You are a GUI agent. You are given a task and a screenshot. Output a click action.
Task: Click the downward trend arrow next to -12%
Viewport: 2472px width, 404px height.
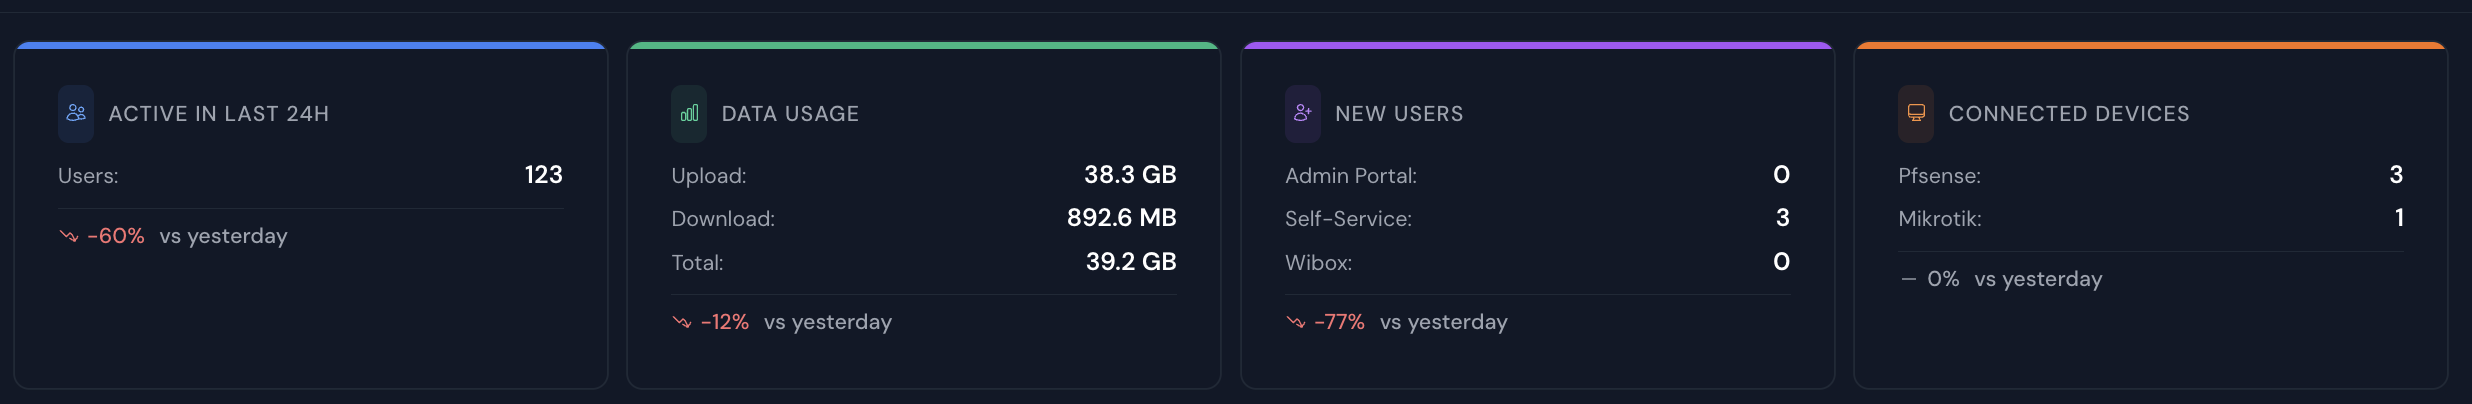click(x=682, y=322)
